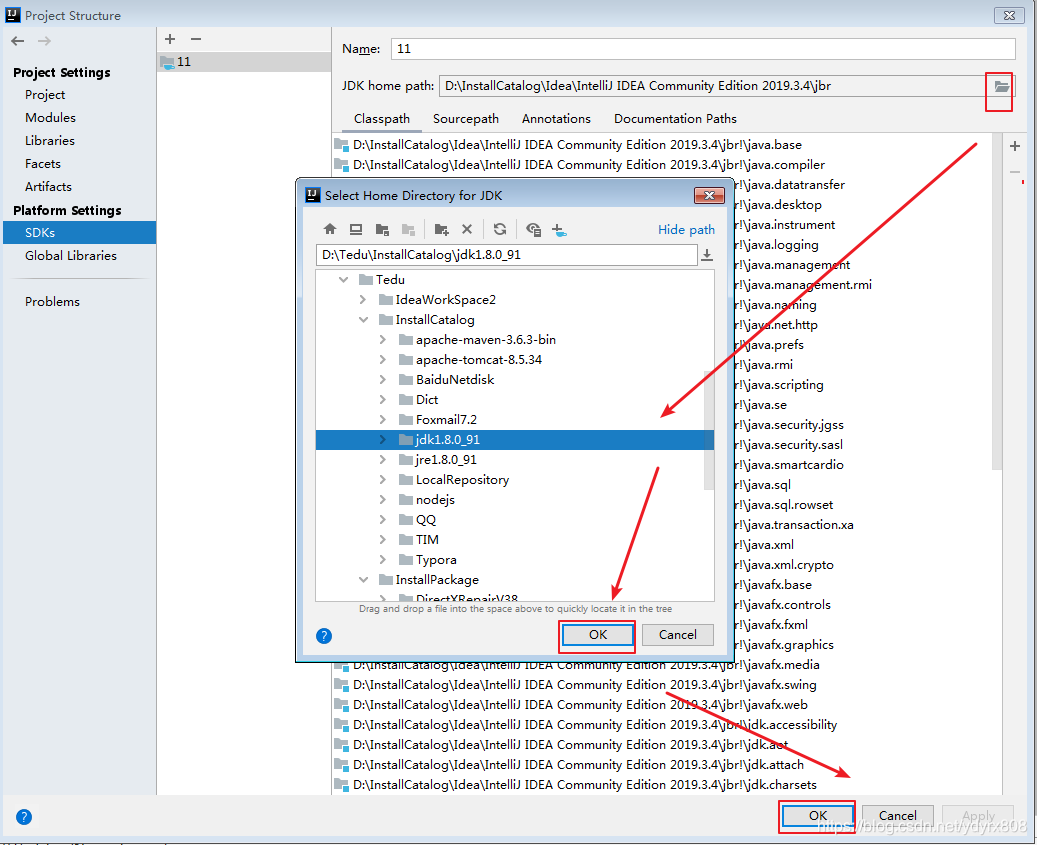
Task: Switch to the Sourcepath tab
Action: [466, 119]
